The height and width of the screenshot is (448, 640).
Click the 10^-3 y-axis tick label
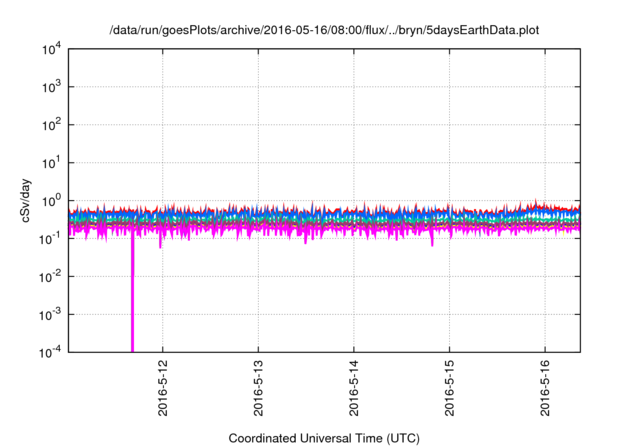[x=50, y=315]
